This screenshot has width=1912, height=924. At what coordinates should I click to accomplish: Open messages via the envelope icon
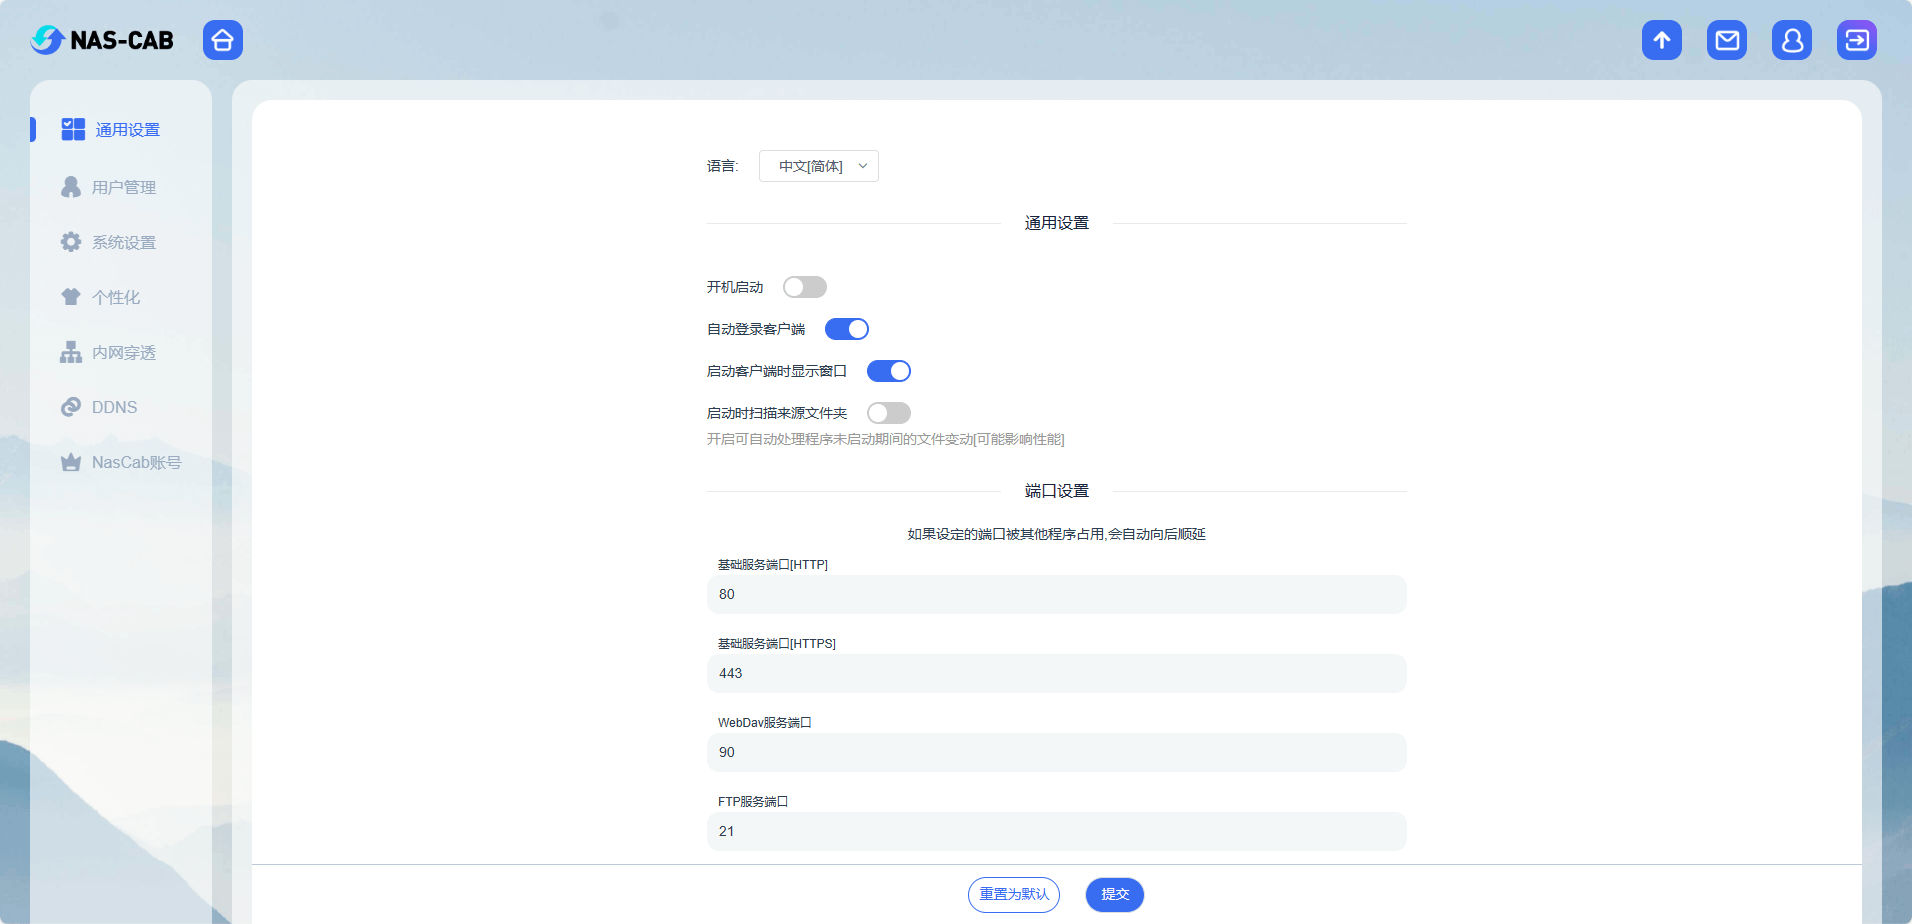[x=1726, y=40]
